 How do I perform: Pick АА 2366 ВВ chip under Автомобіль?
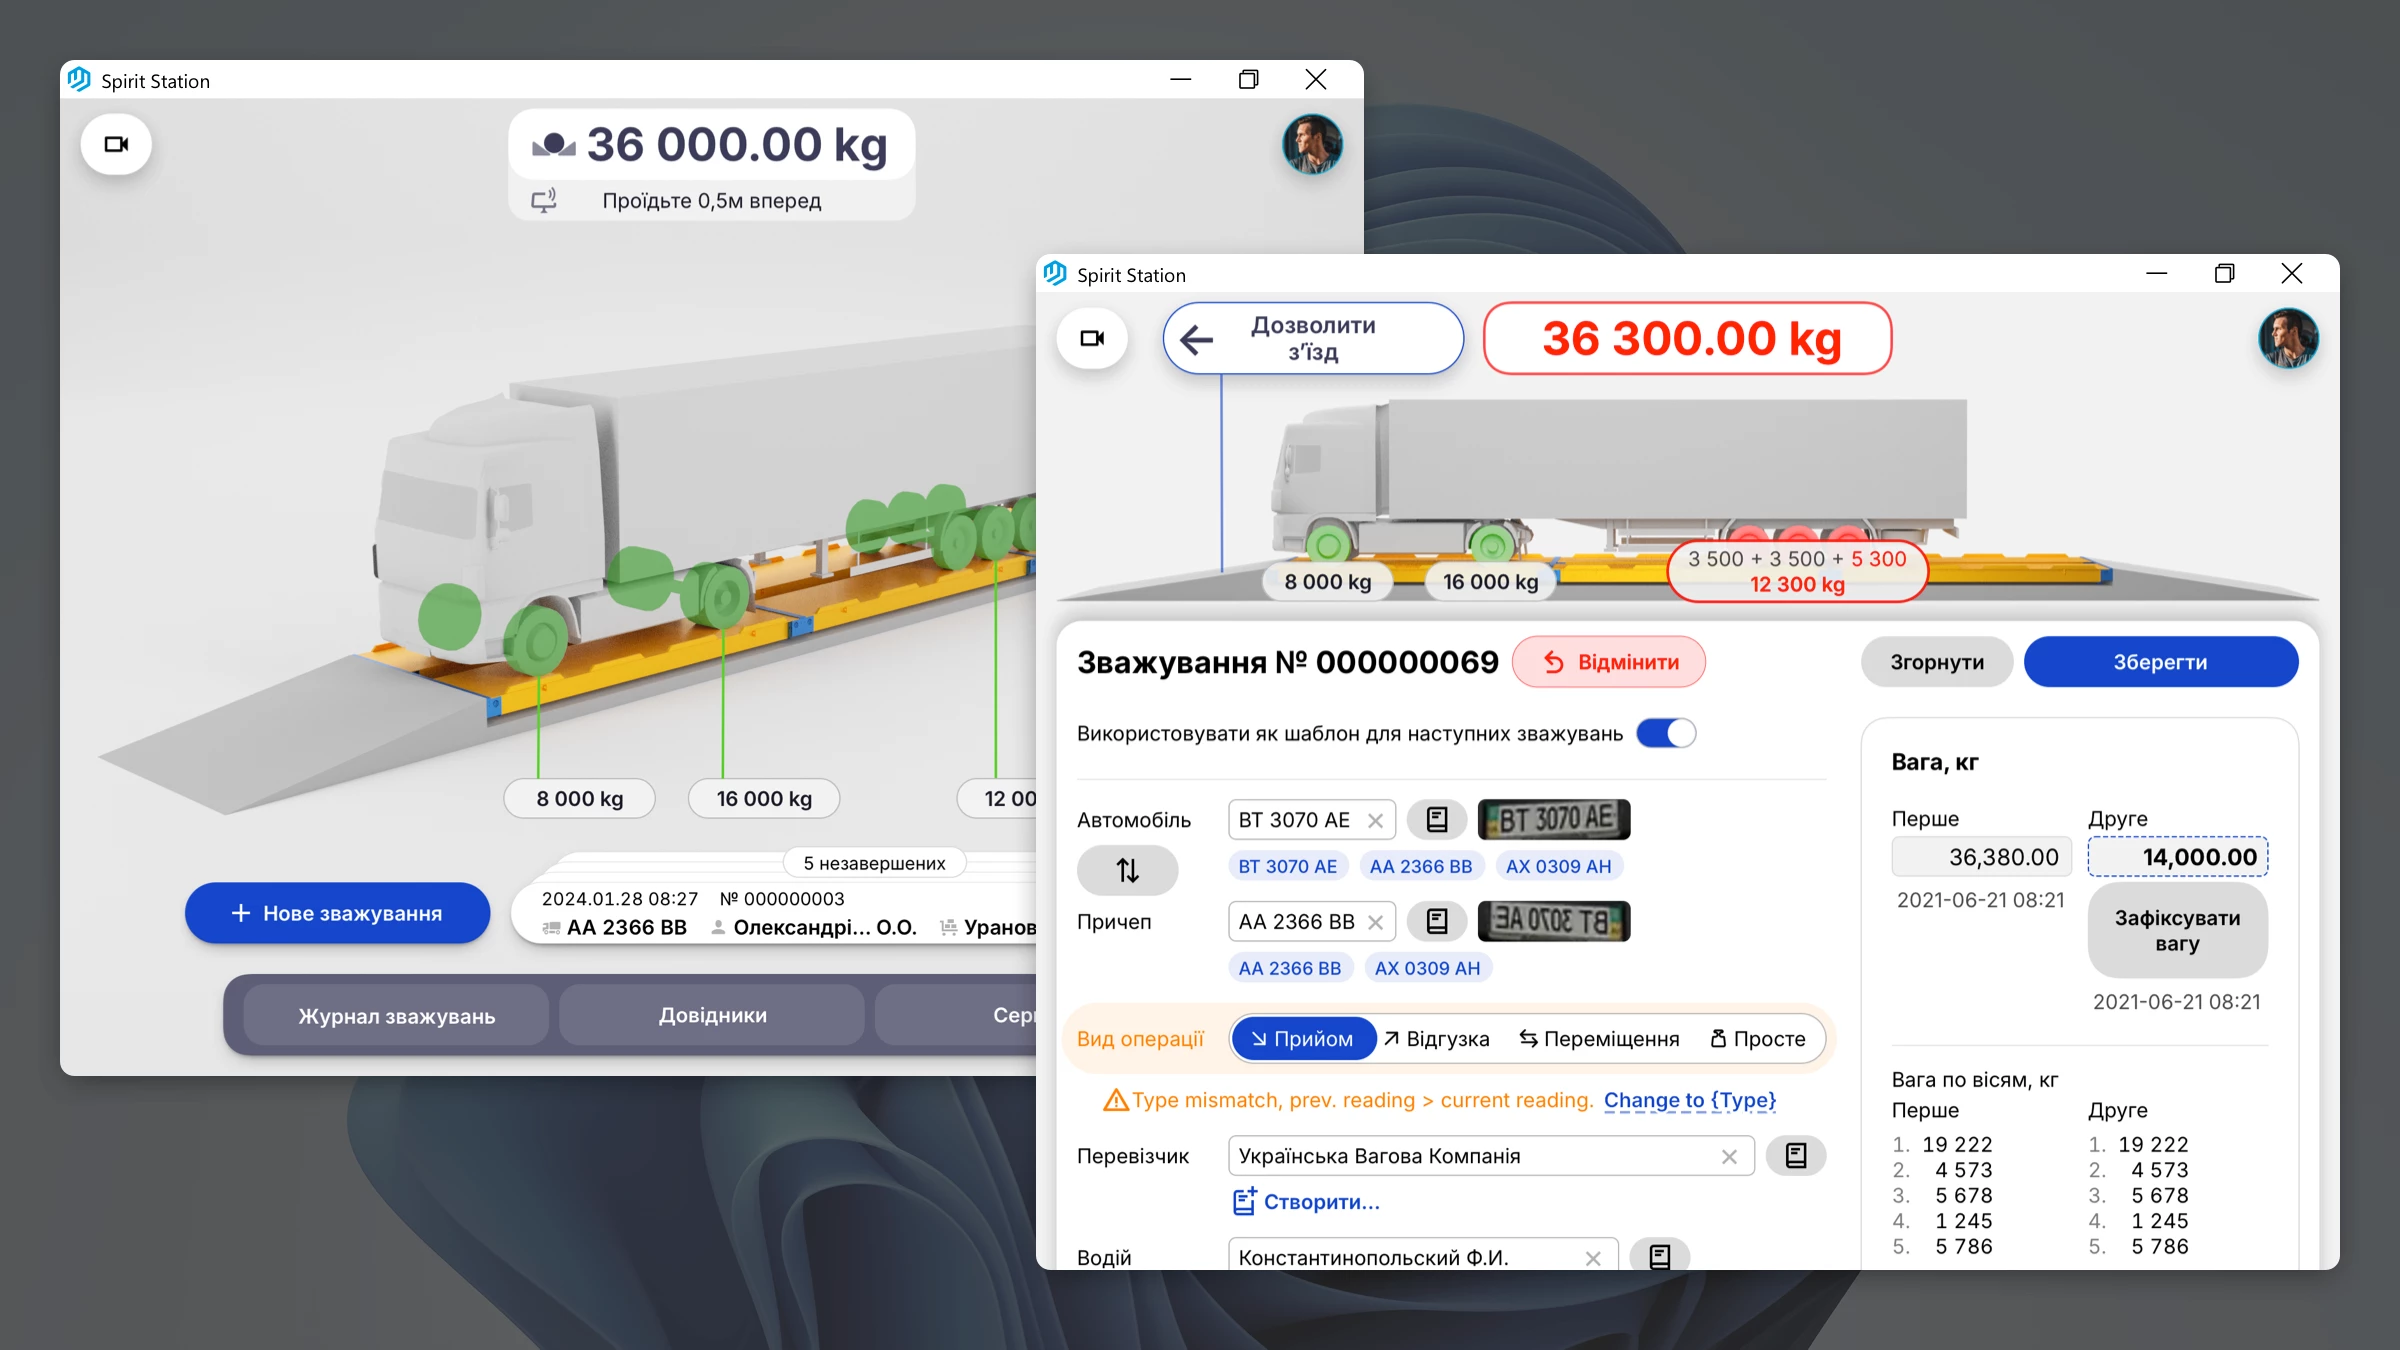tap(1421, 866)
